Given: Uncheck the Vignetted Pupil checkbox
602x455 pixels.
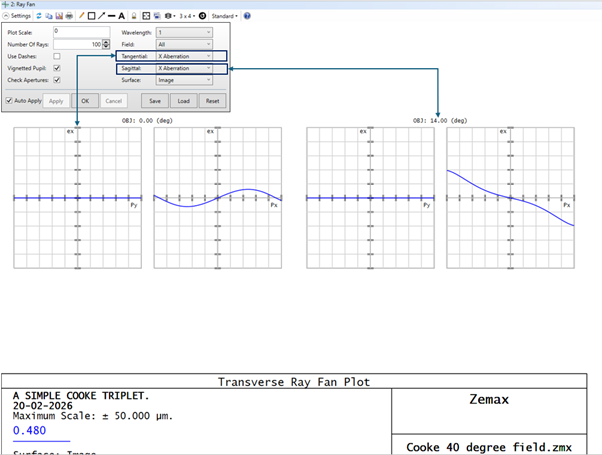Looking at the screenshot, I should (57, 68).
